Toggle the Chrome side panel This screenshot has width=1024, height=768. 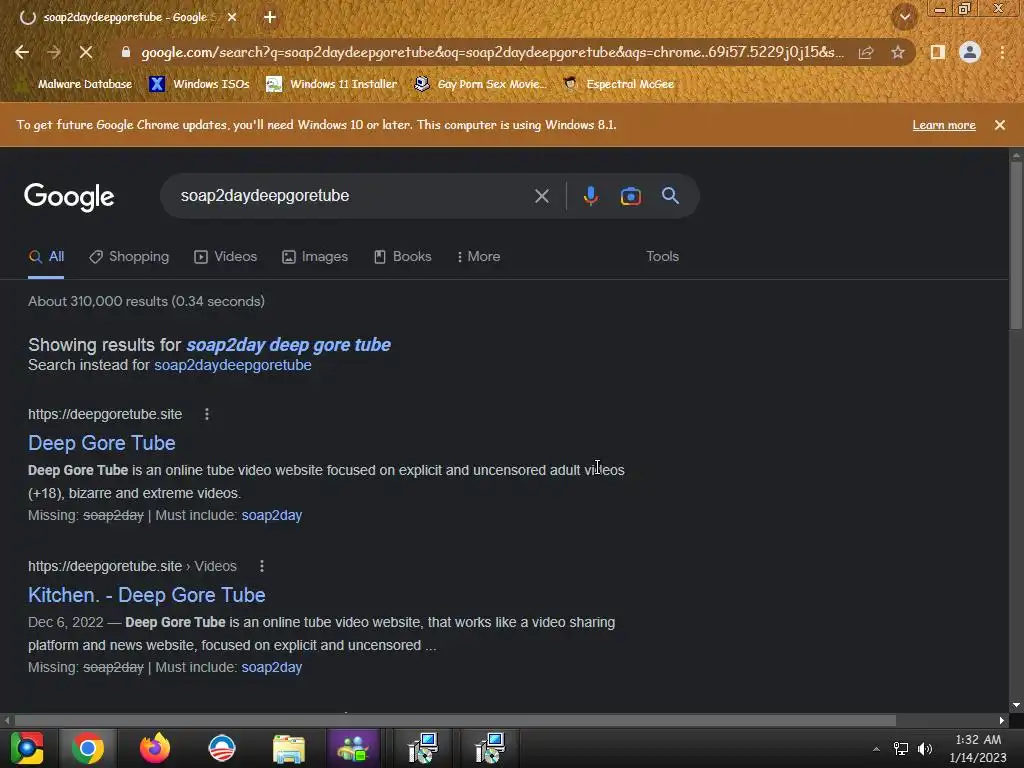pos(938,52)
